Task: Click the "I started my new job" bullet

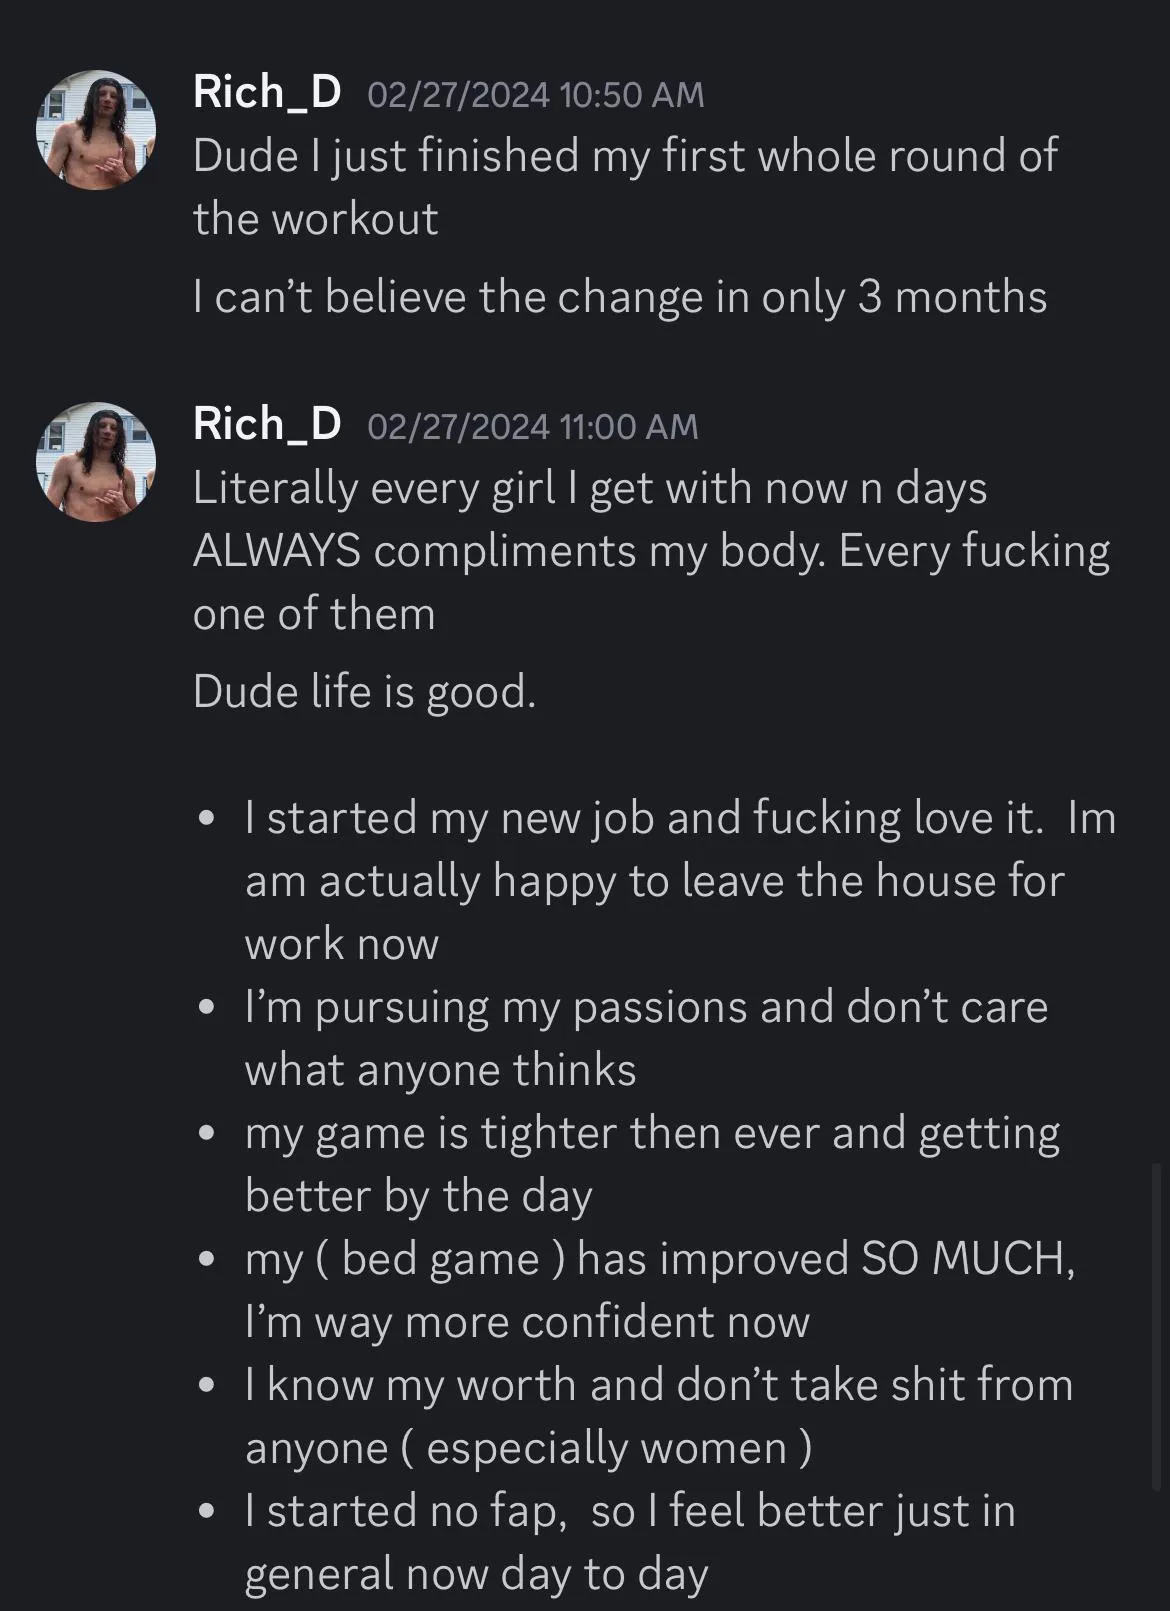Action: pos(680,880)
